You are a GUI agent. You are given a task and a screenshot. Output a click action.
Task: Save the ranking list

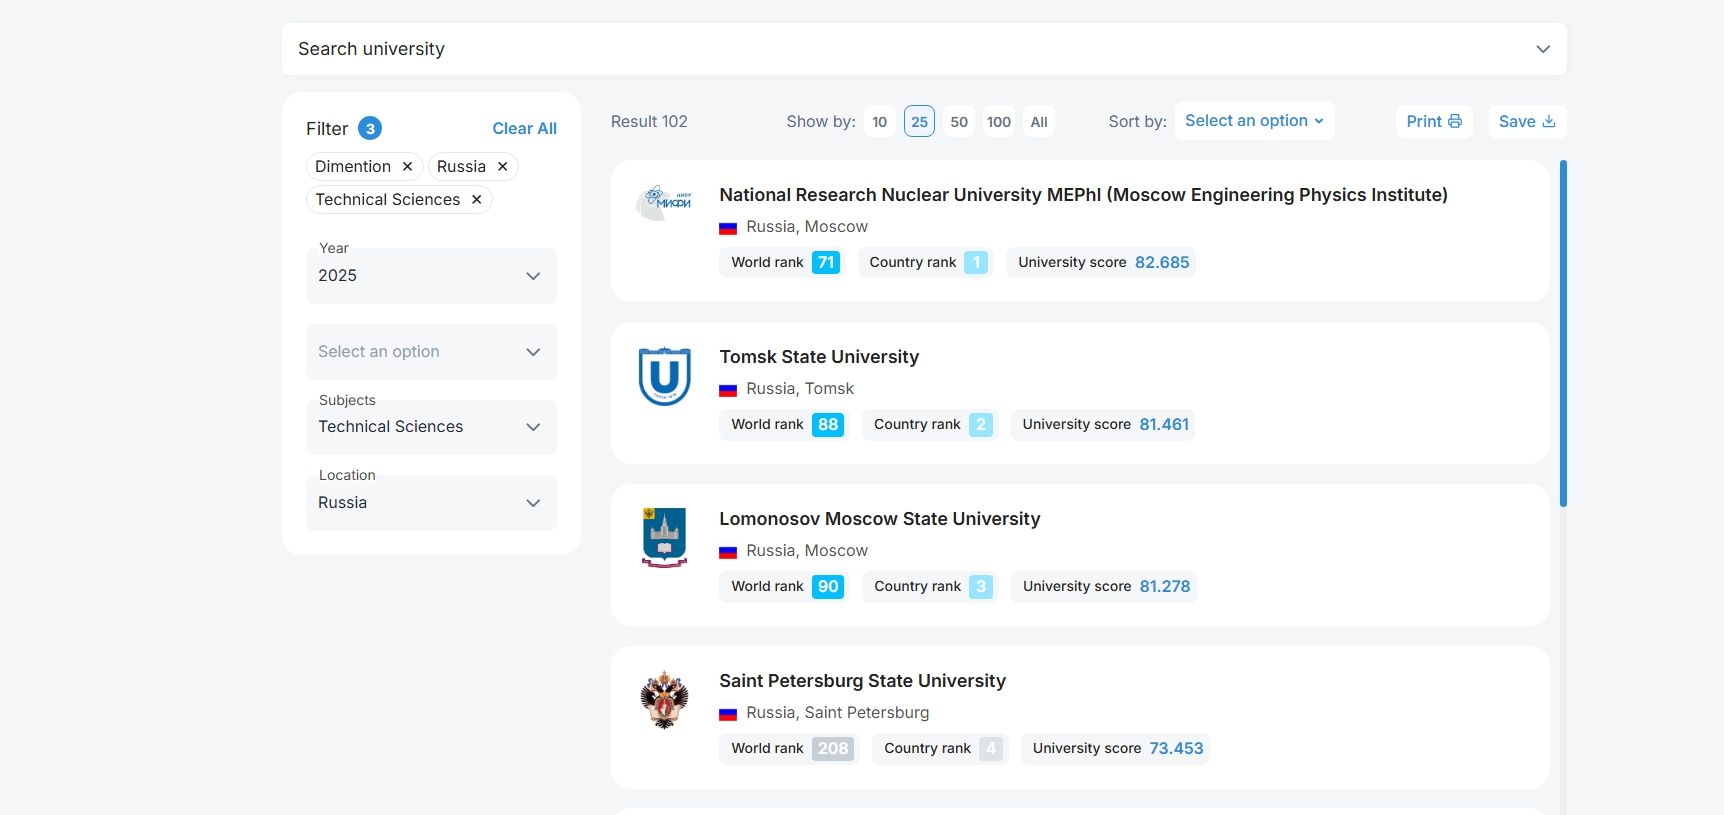click(x=1526, y=122)
